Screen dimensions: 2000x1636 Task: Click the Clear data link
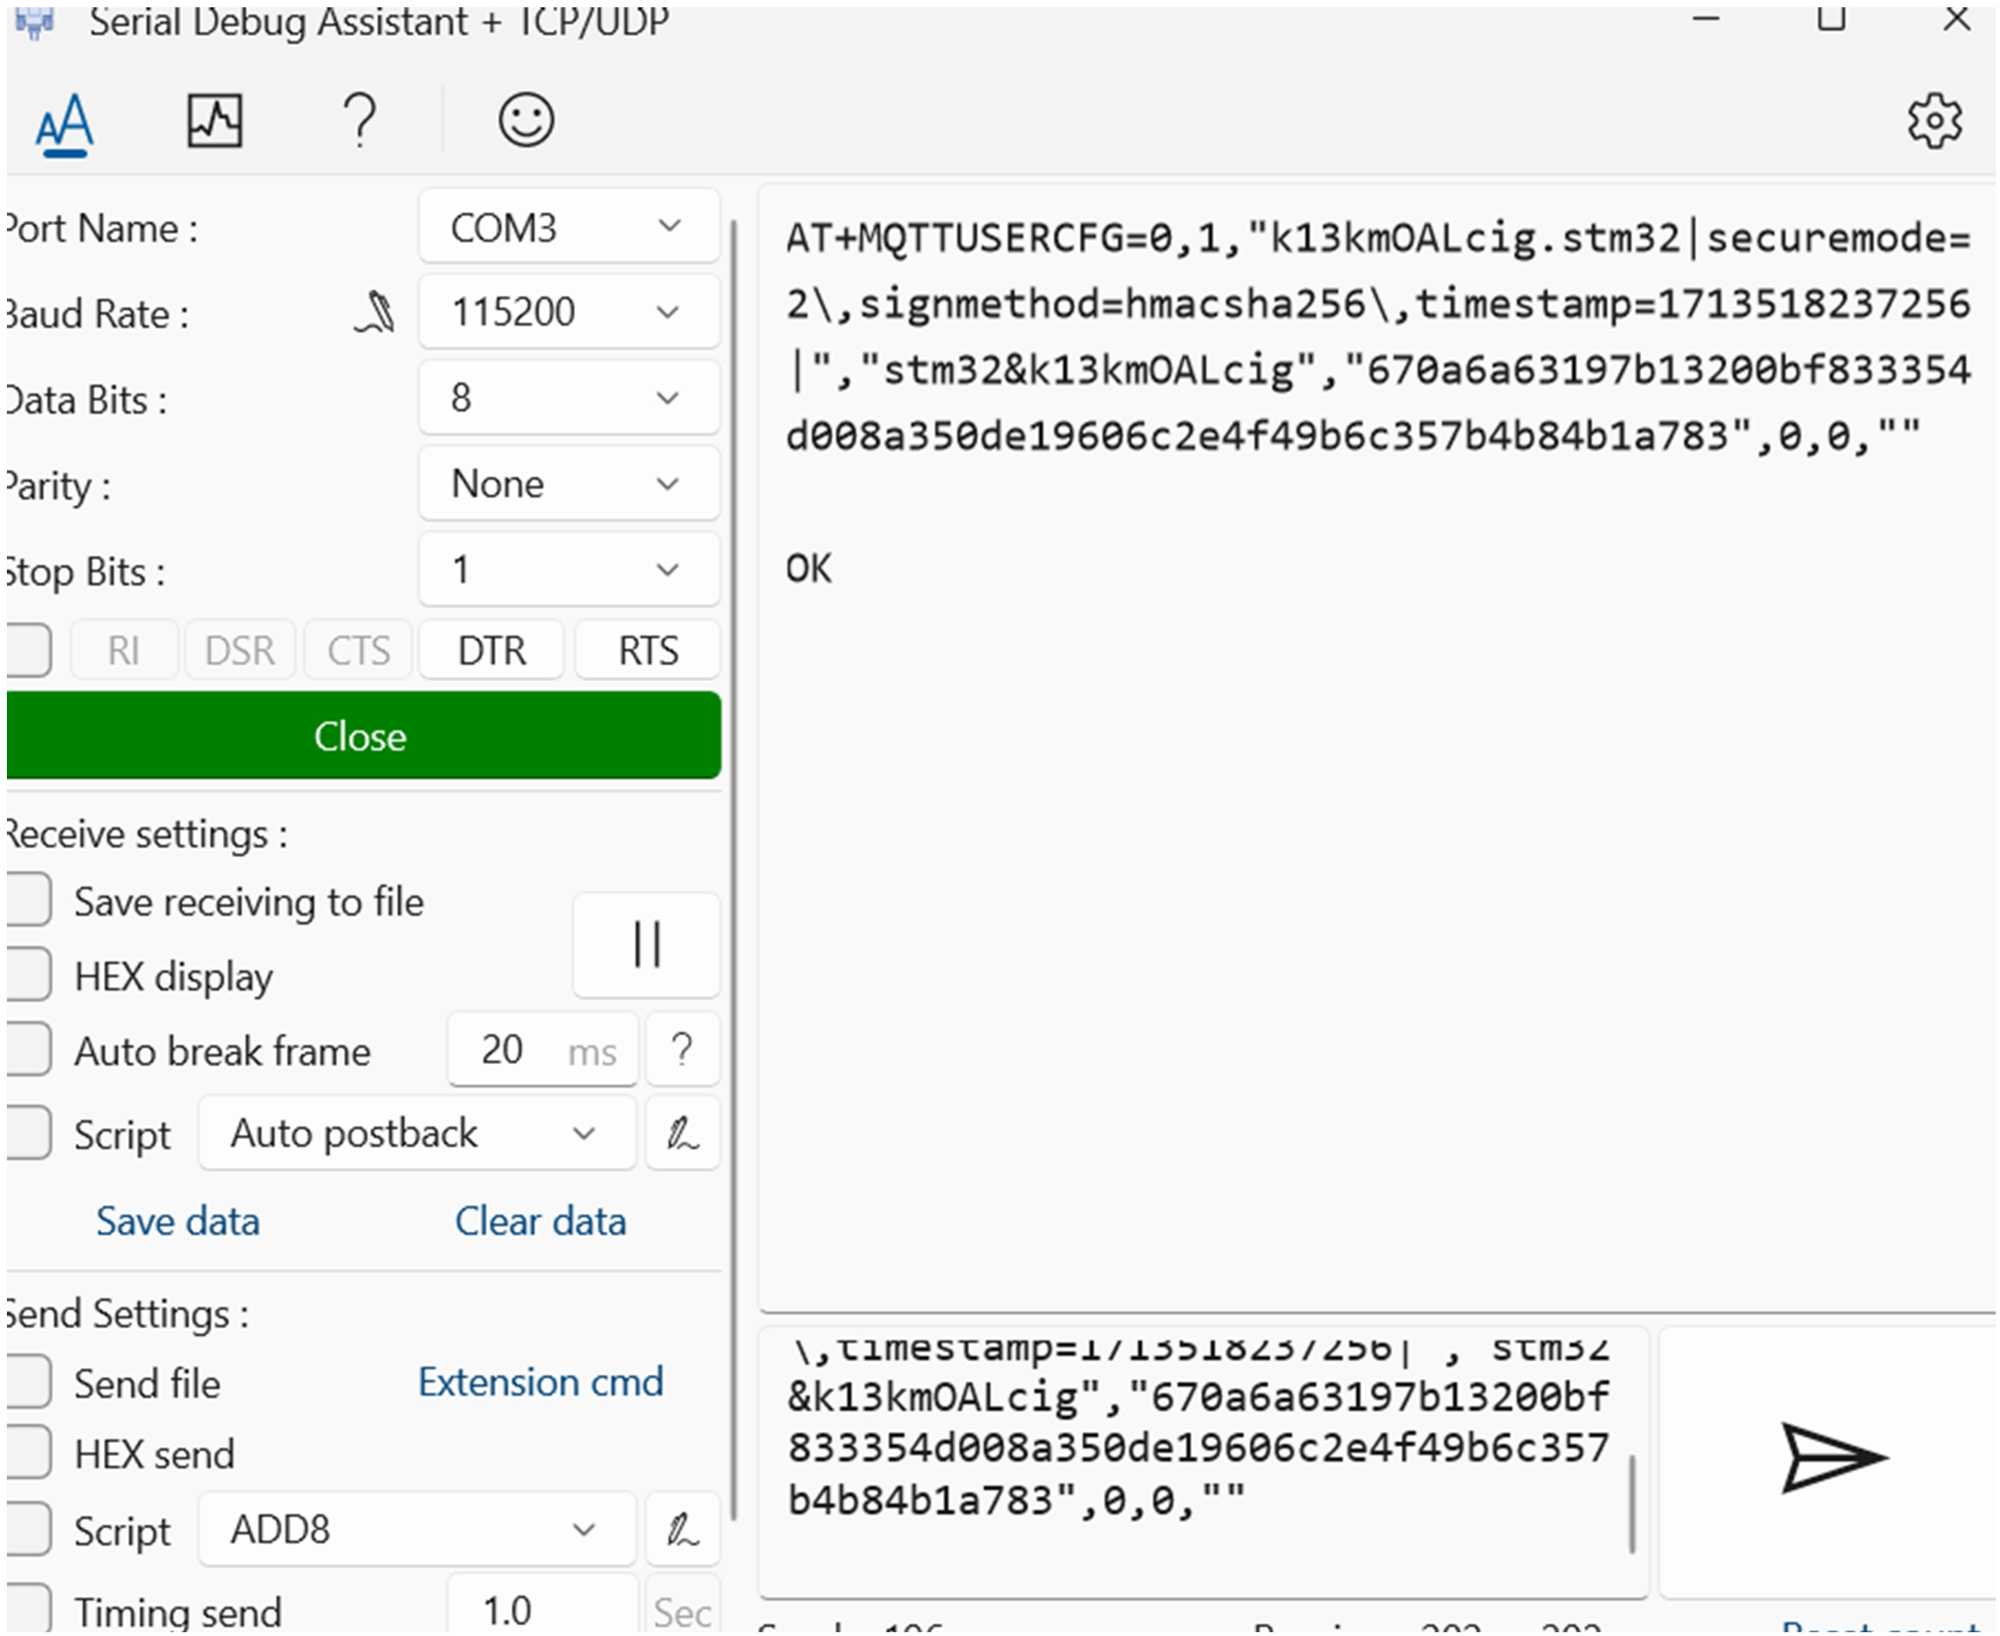pos(540,1221)
